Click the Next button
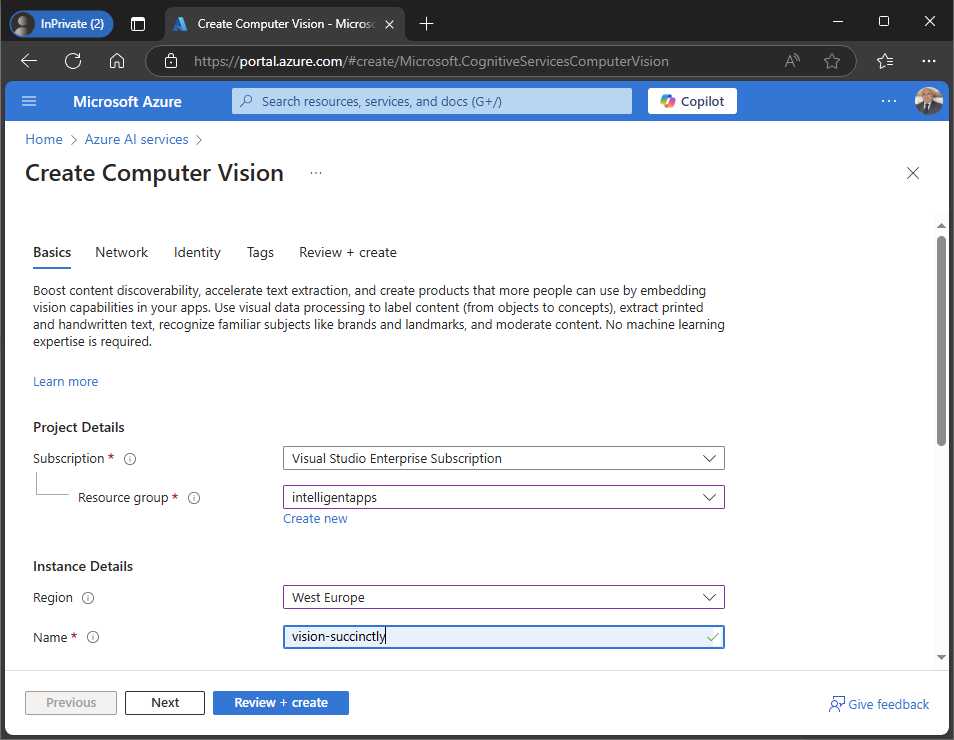The height and width of the screenshot is (740, 954). [165, 703]
